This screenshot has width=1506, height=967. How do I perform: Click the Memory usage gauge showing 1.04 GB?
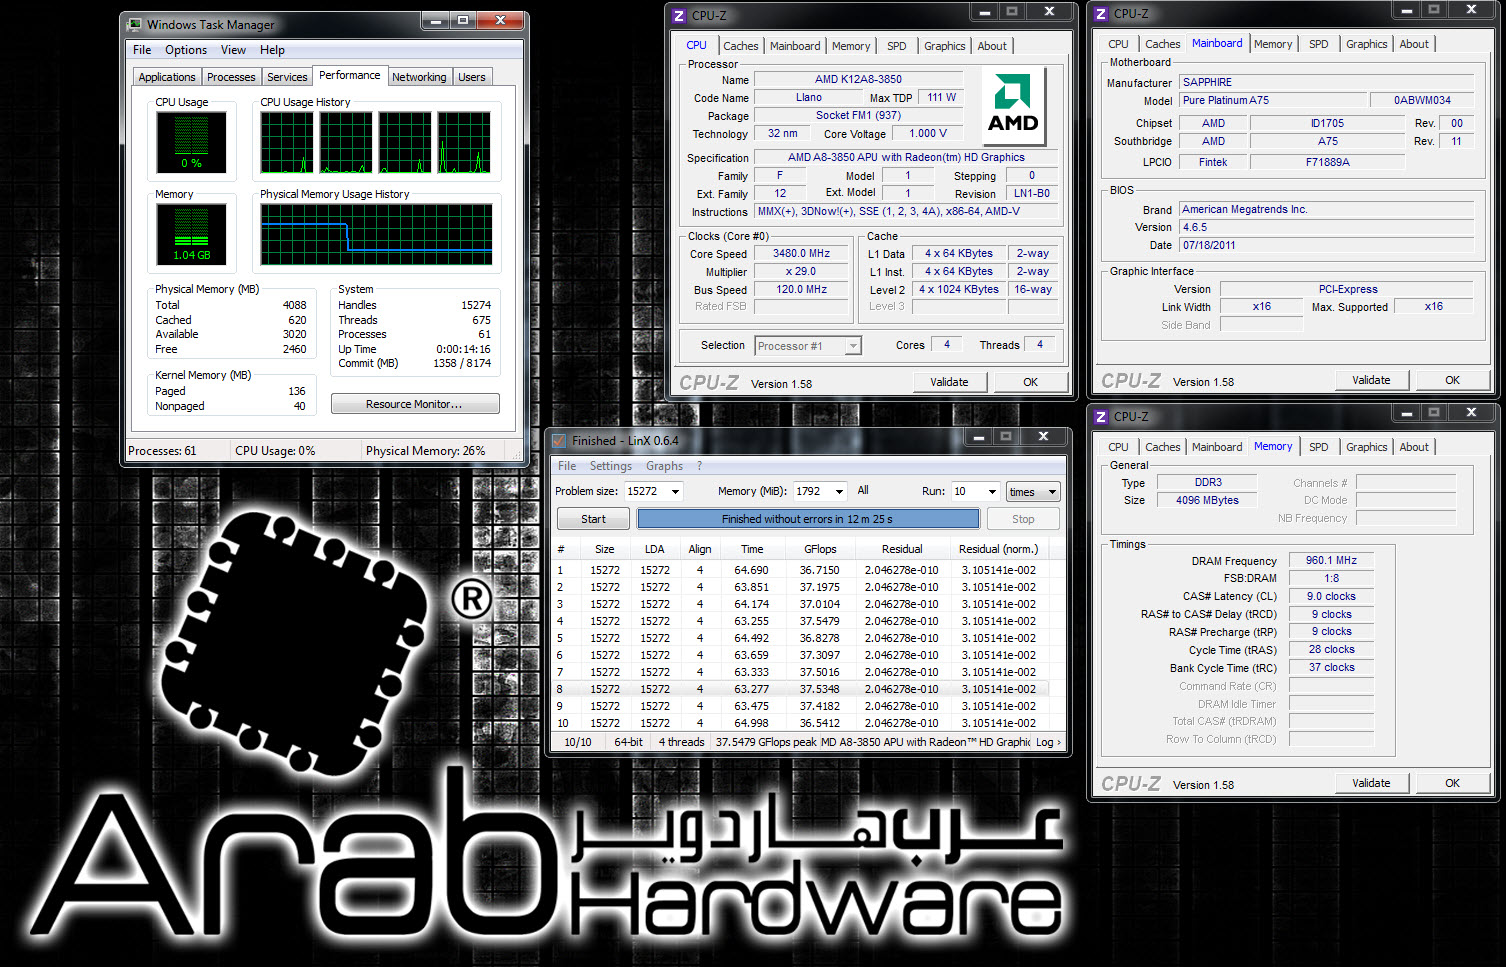(x=191, y=234)
